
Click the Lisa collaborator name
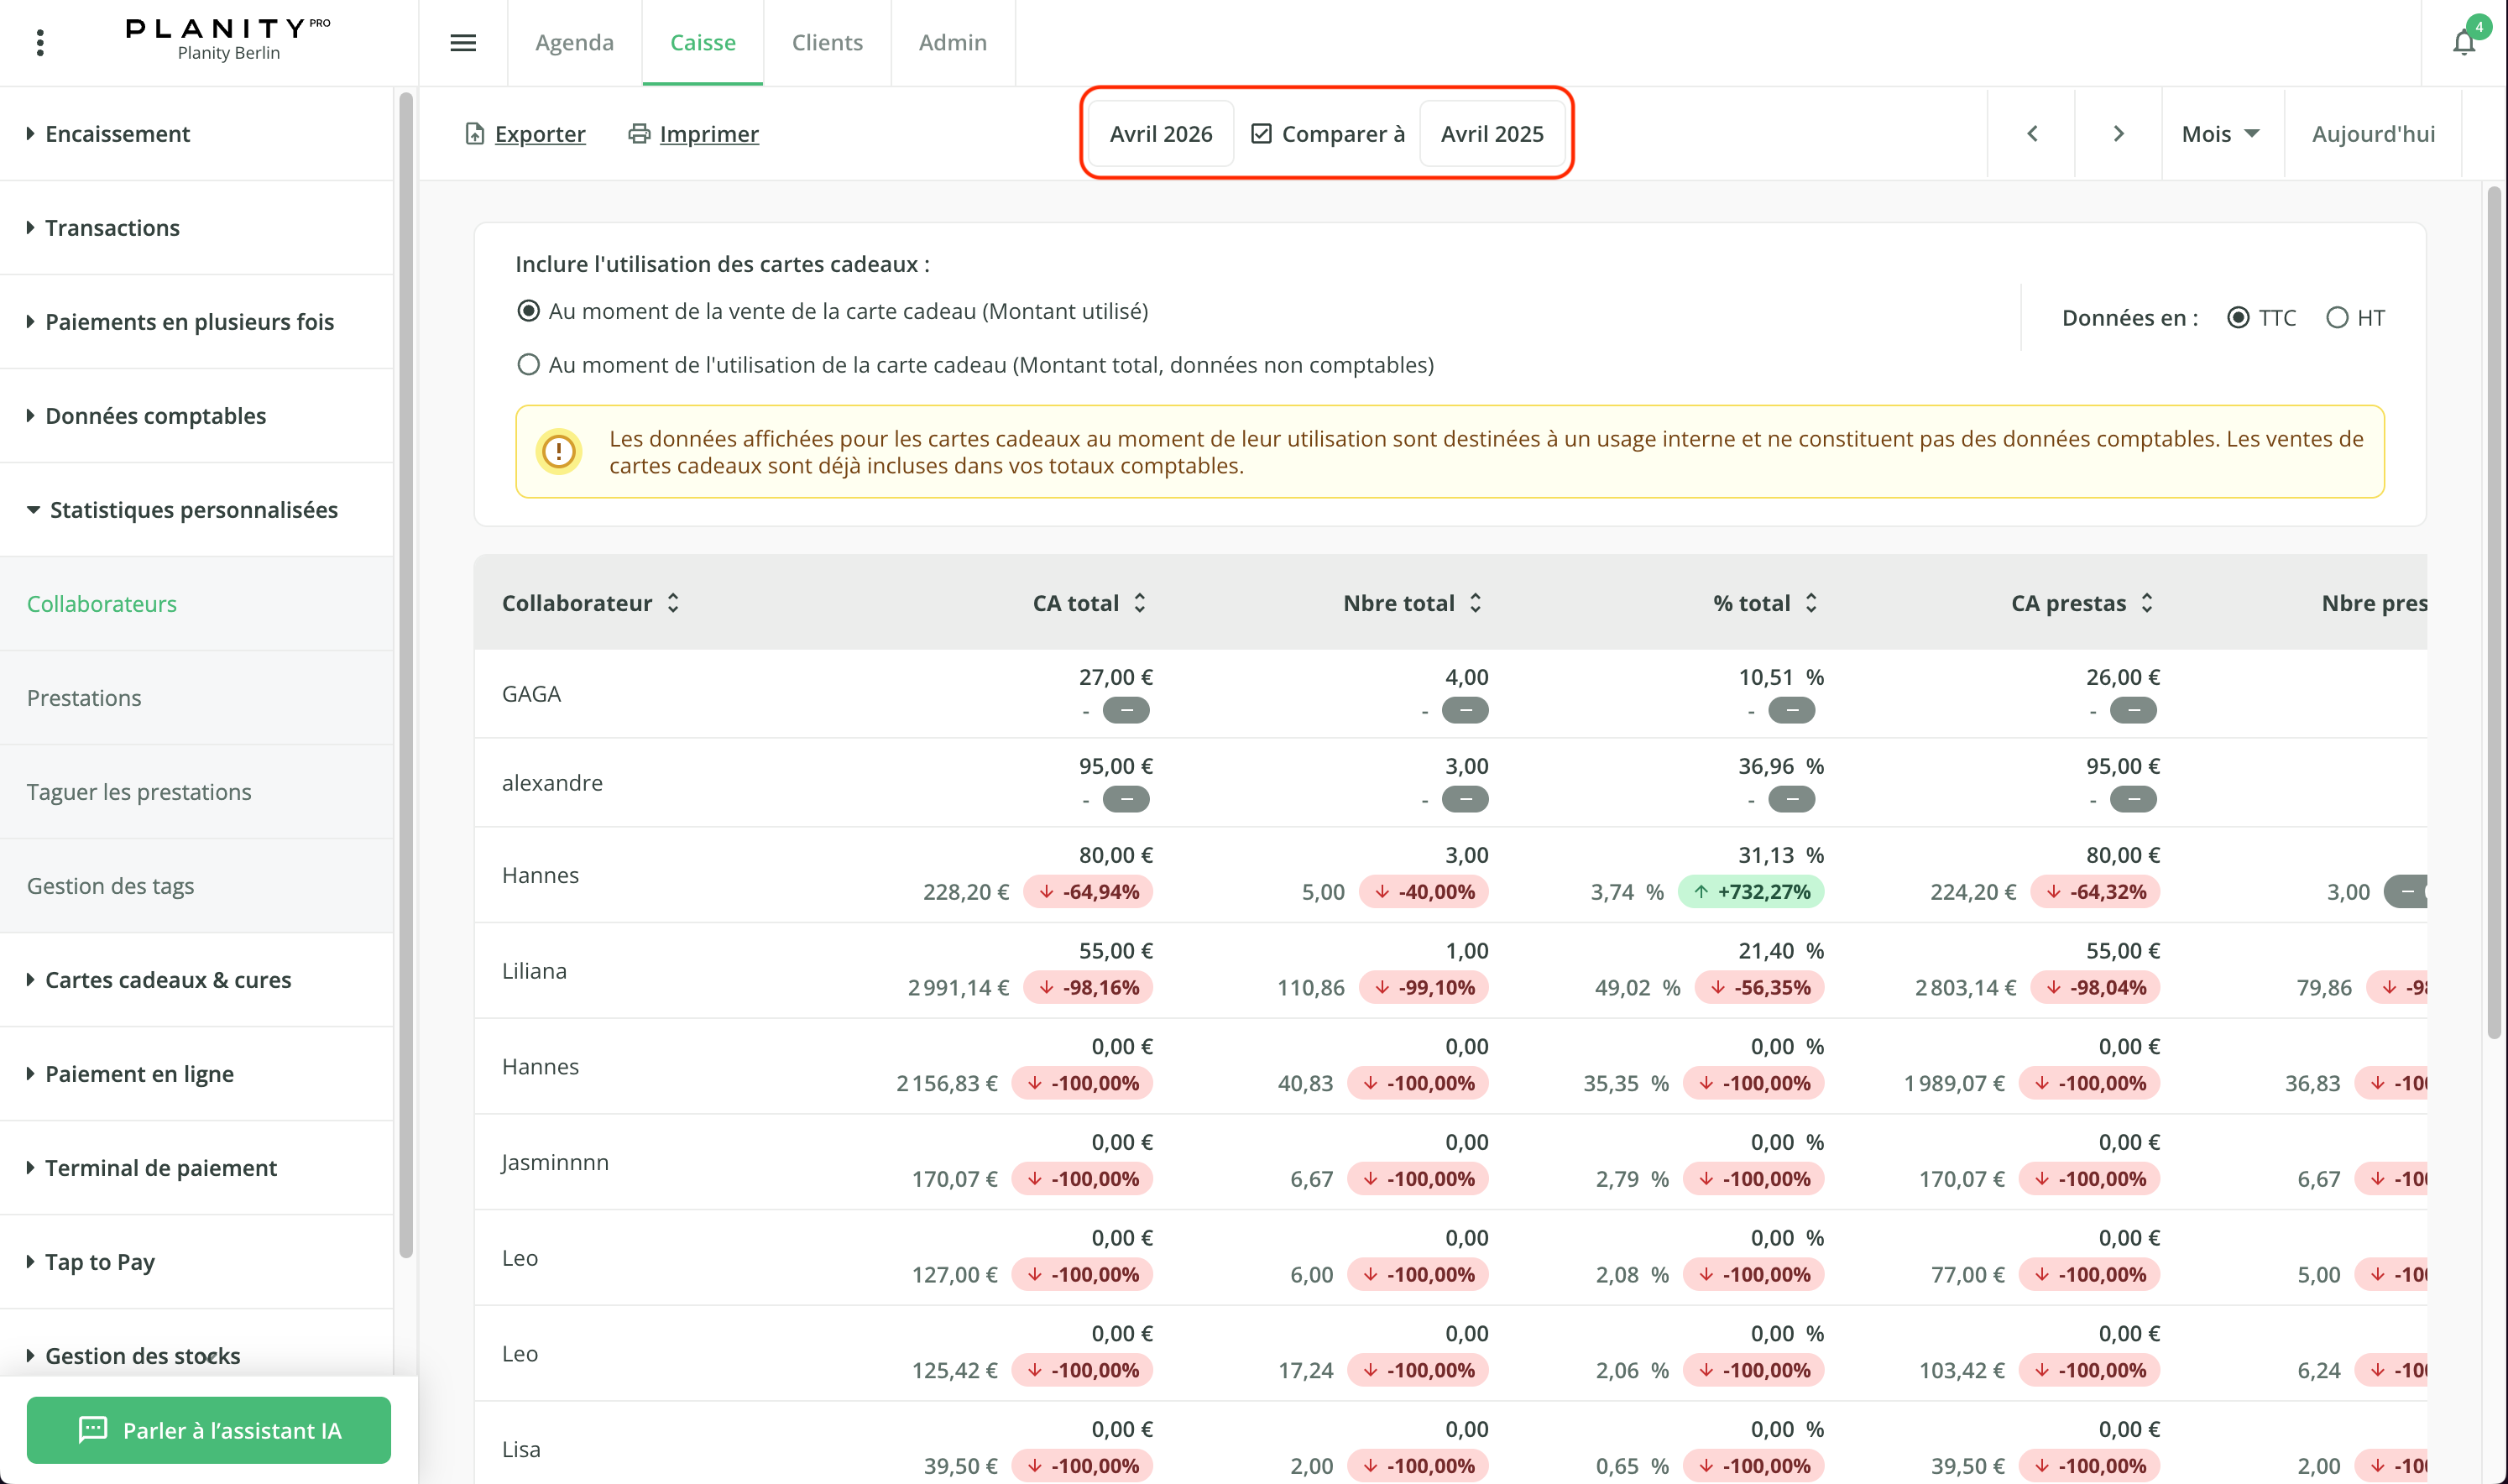pos(521,1449)
